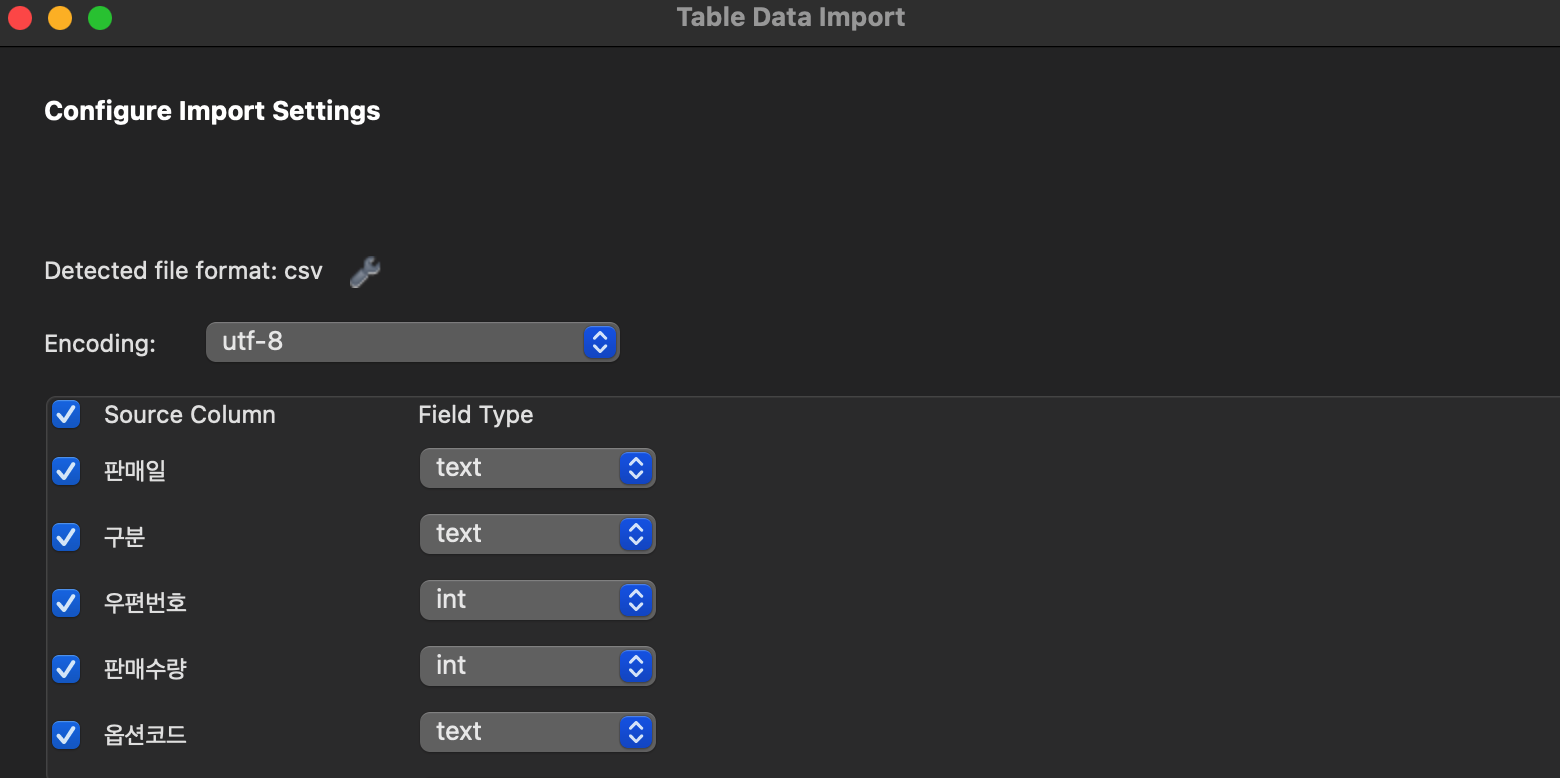1560x778 pixels.
Task: Open CSV format options wrench icon
Action: [365, 271]
